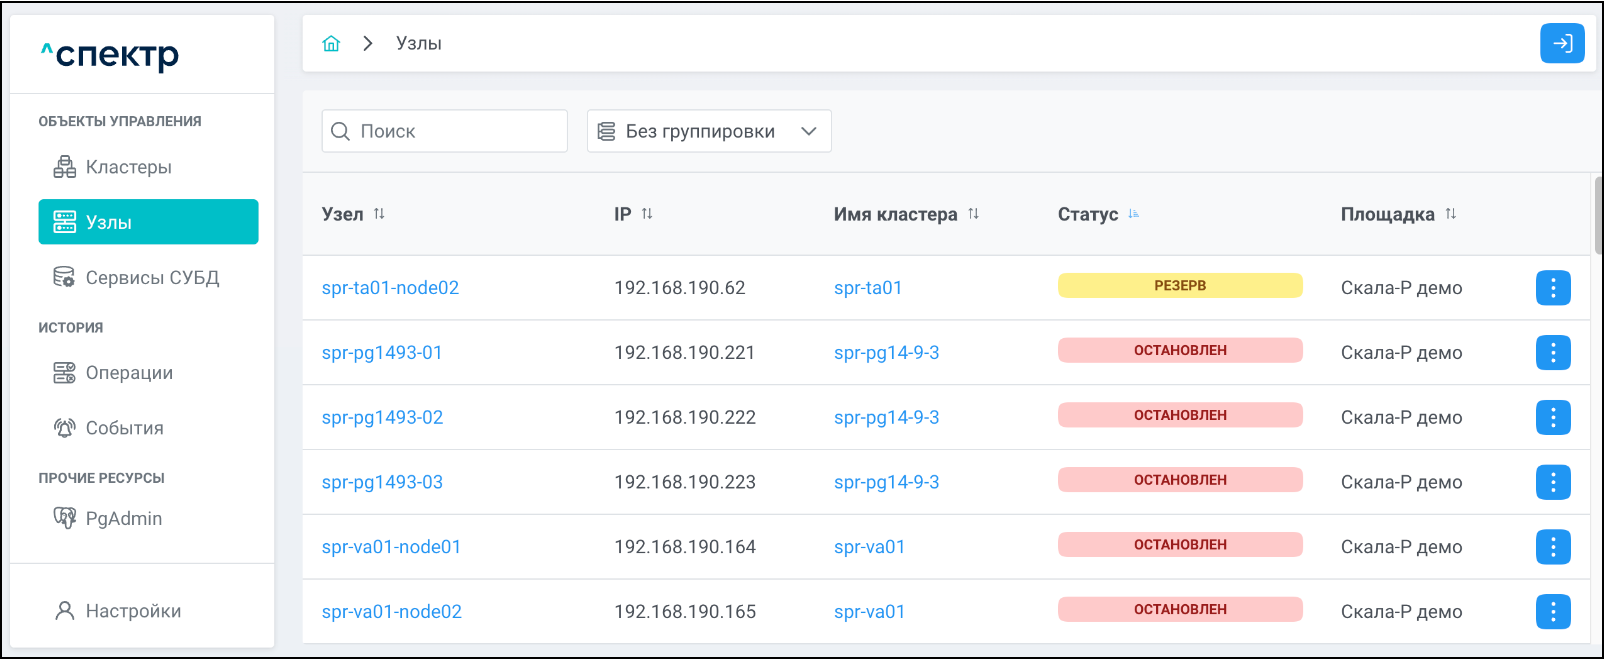Expand the Без группировки grouping dropdown
This screenshot has height=660, width=1604.
click(708, 131)
